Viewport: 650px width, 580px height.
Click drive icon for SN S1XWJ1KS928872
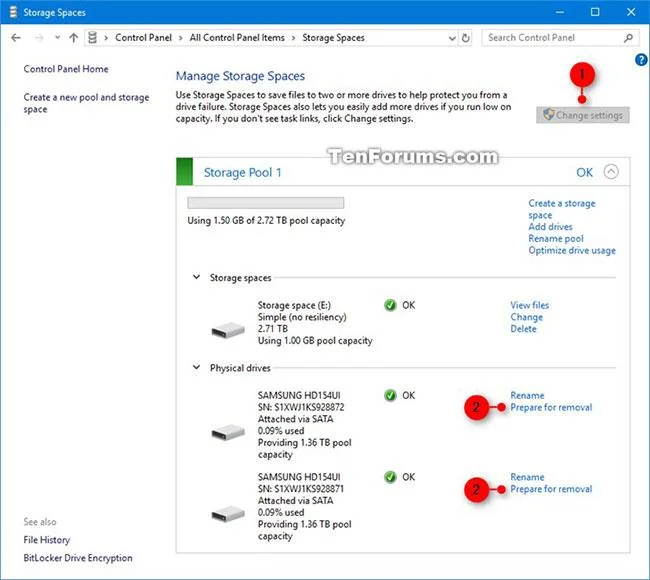(228, 432)
